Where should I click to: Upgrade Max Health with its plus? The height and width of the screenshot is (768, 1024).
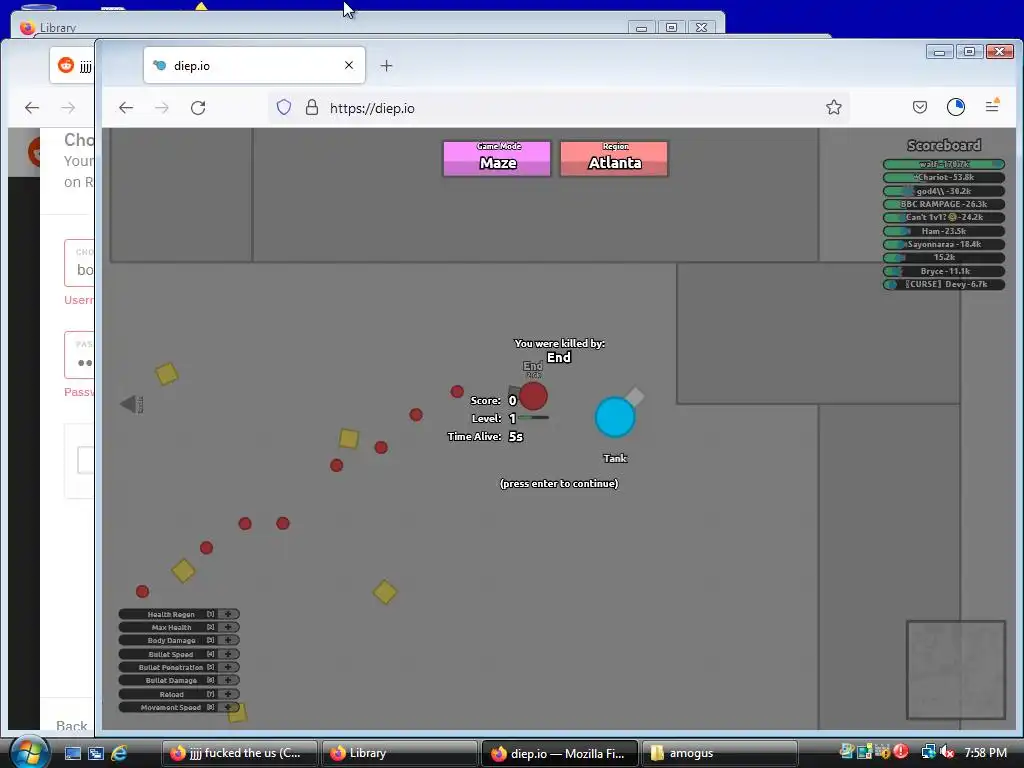click(228, 627)
